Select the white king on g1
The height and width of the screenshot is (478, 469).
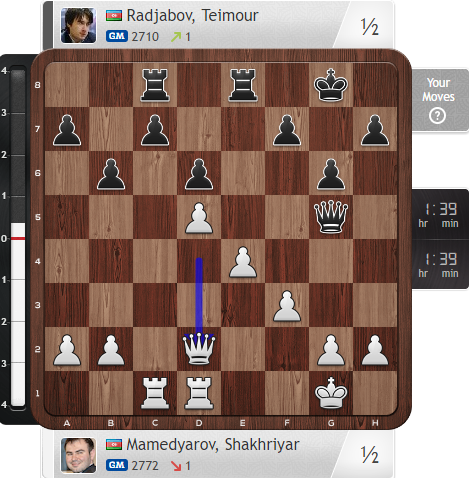tap(331, 393)
